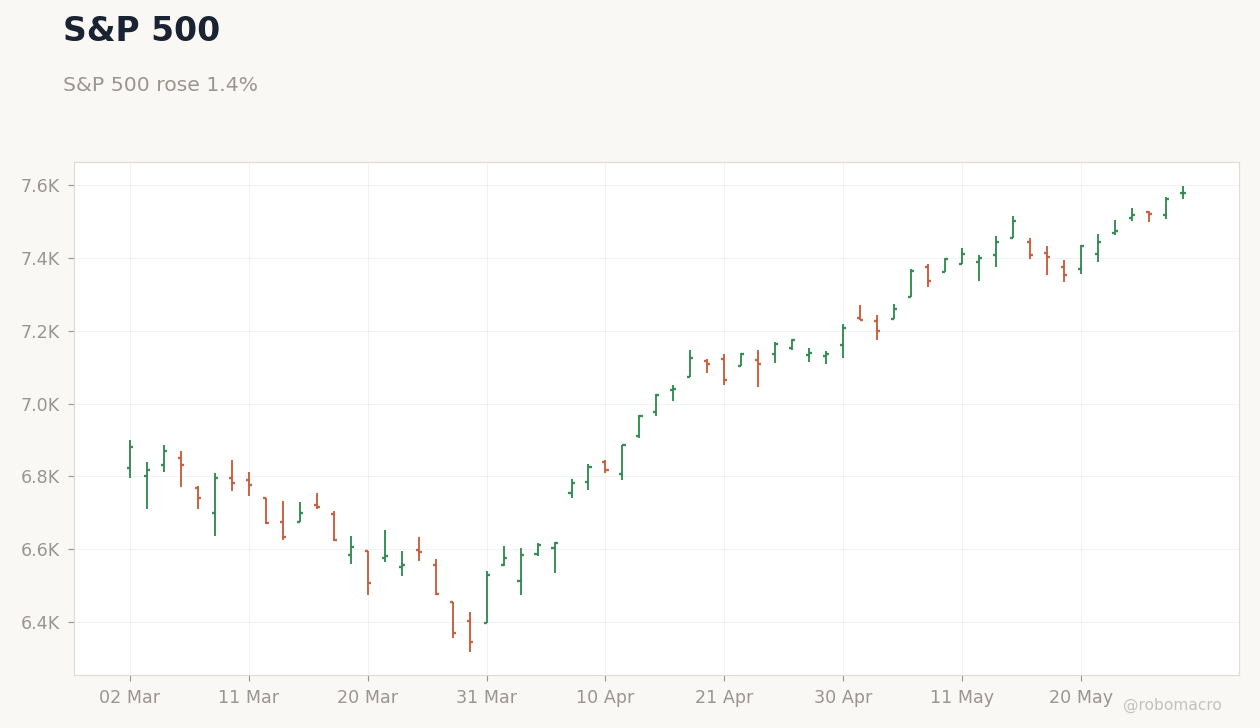Image resolution: width=1260 pixels, height=728 pixels.
Task: Click the 21 Apr x-axis label
Action: pos(724,698)
